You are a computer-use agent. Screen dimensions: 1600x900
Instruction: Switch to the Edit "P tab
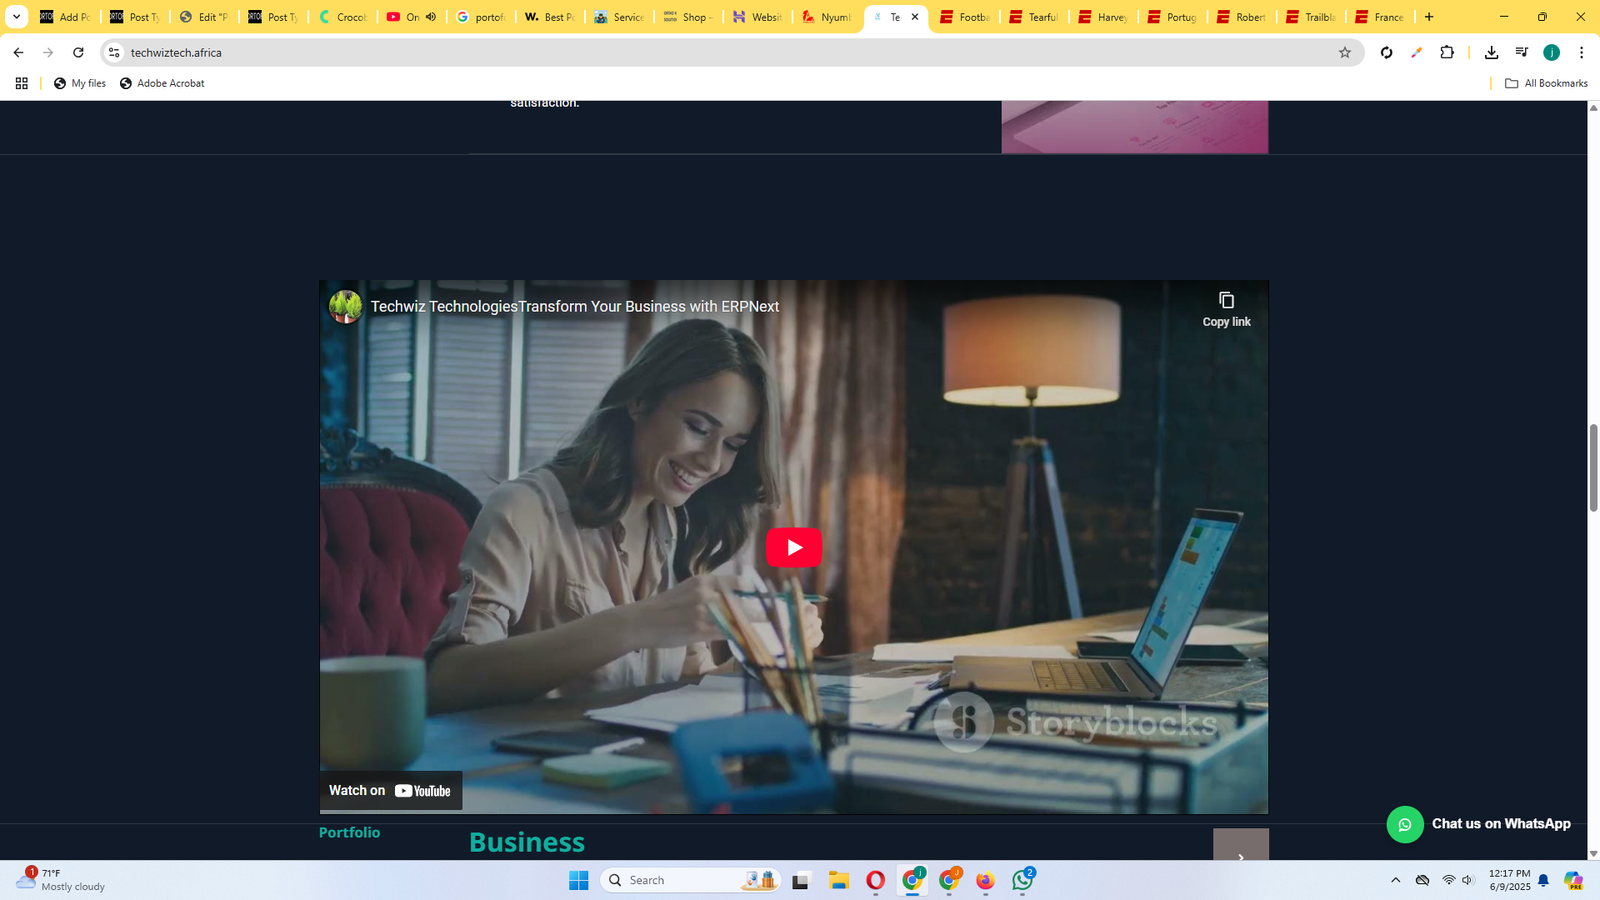click(x=203, y=17)
